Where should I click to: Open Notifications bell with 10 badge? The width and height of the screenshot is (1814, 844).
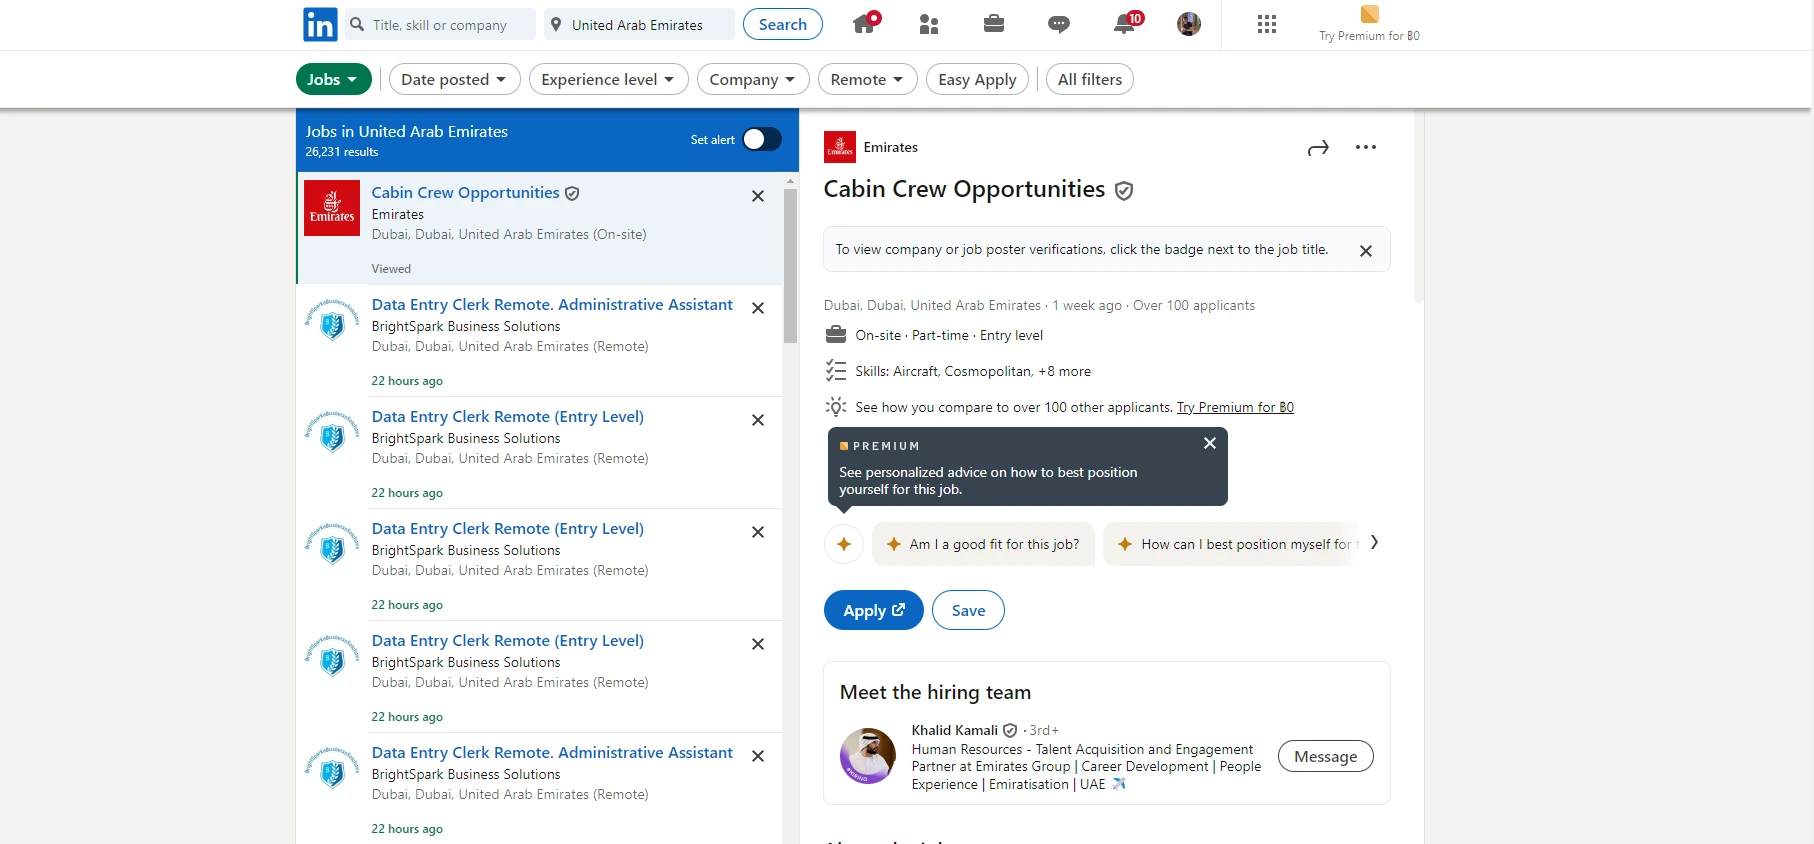[x=1127, y=23]
